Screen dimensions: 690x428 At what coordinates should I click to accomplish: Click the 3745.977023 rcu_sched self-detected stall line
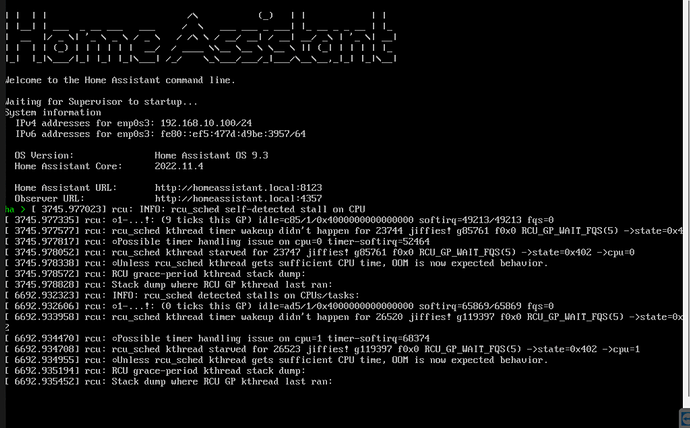coord(196,209)
